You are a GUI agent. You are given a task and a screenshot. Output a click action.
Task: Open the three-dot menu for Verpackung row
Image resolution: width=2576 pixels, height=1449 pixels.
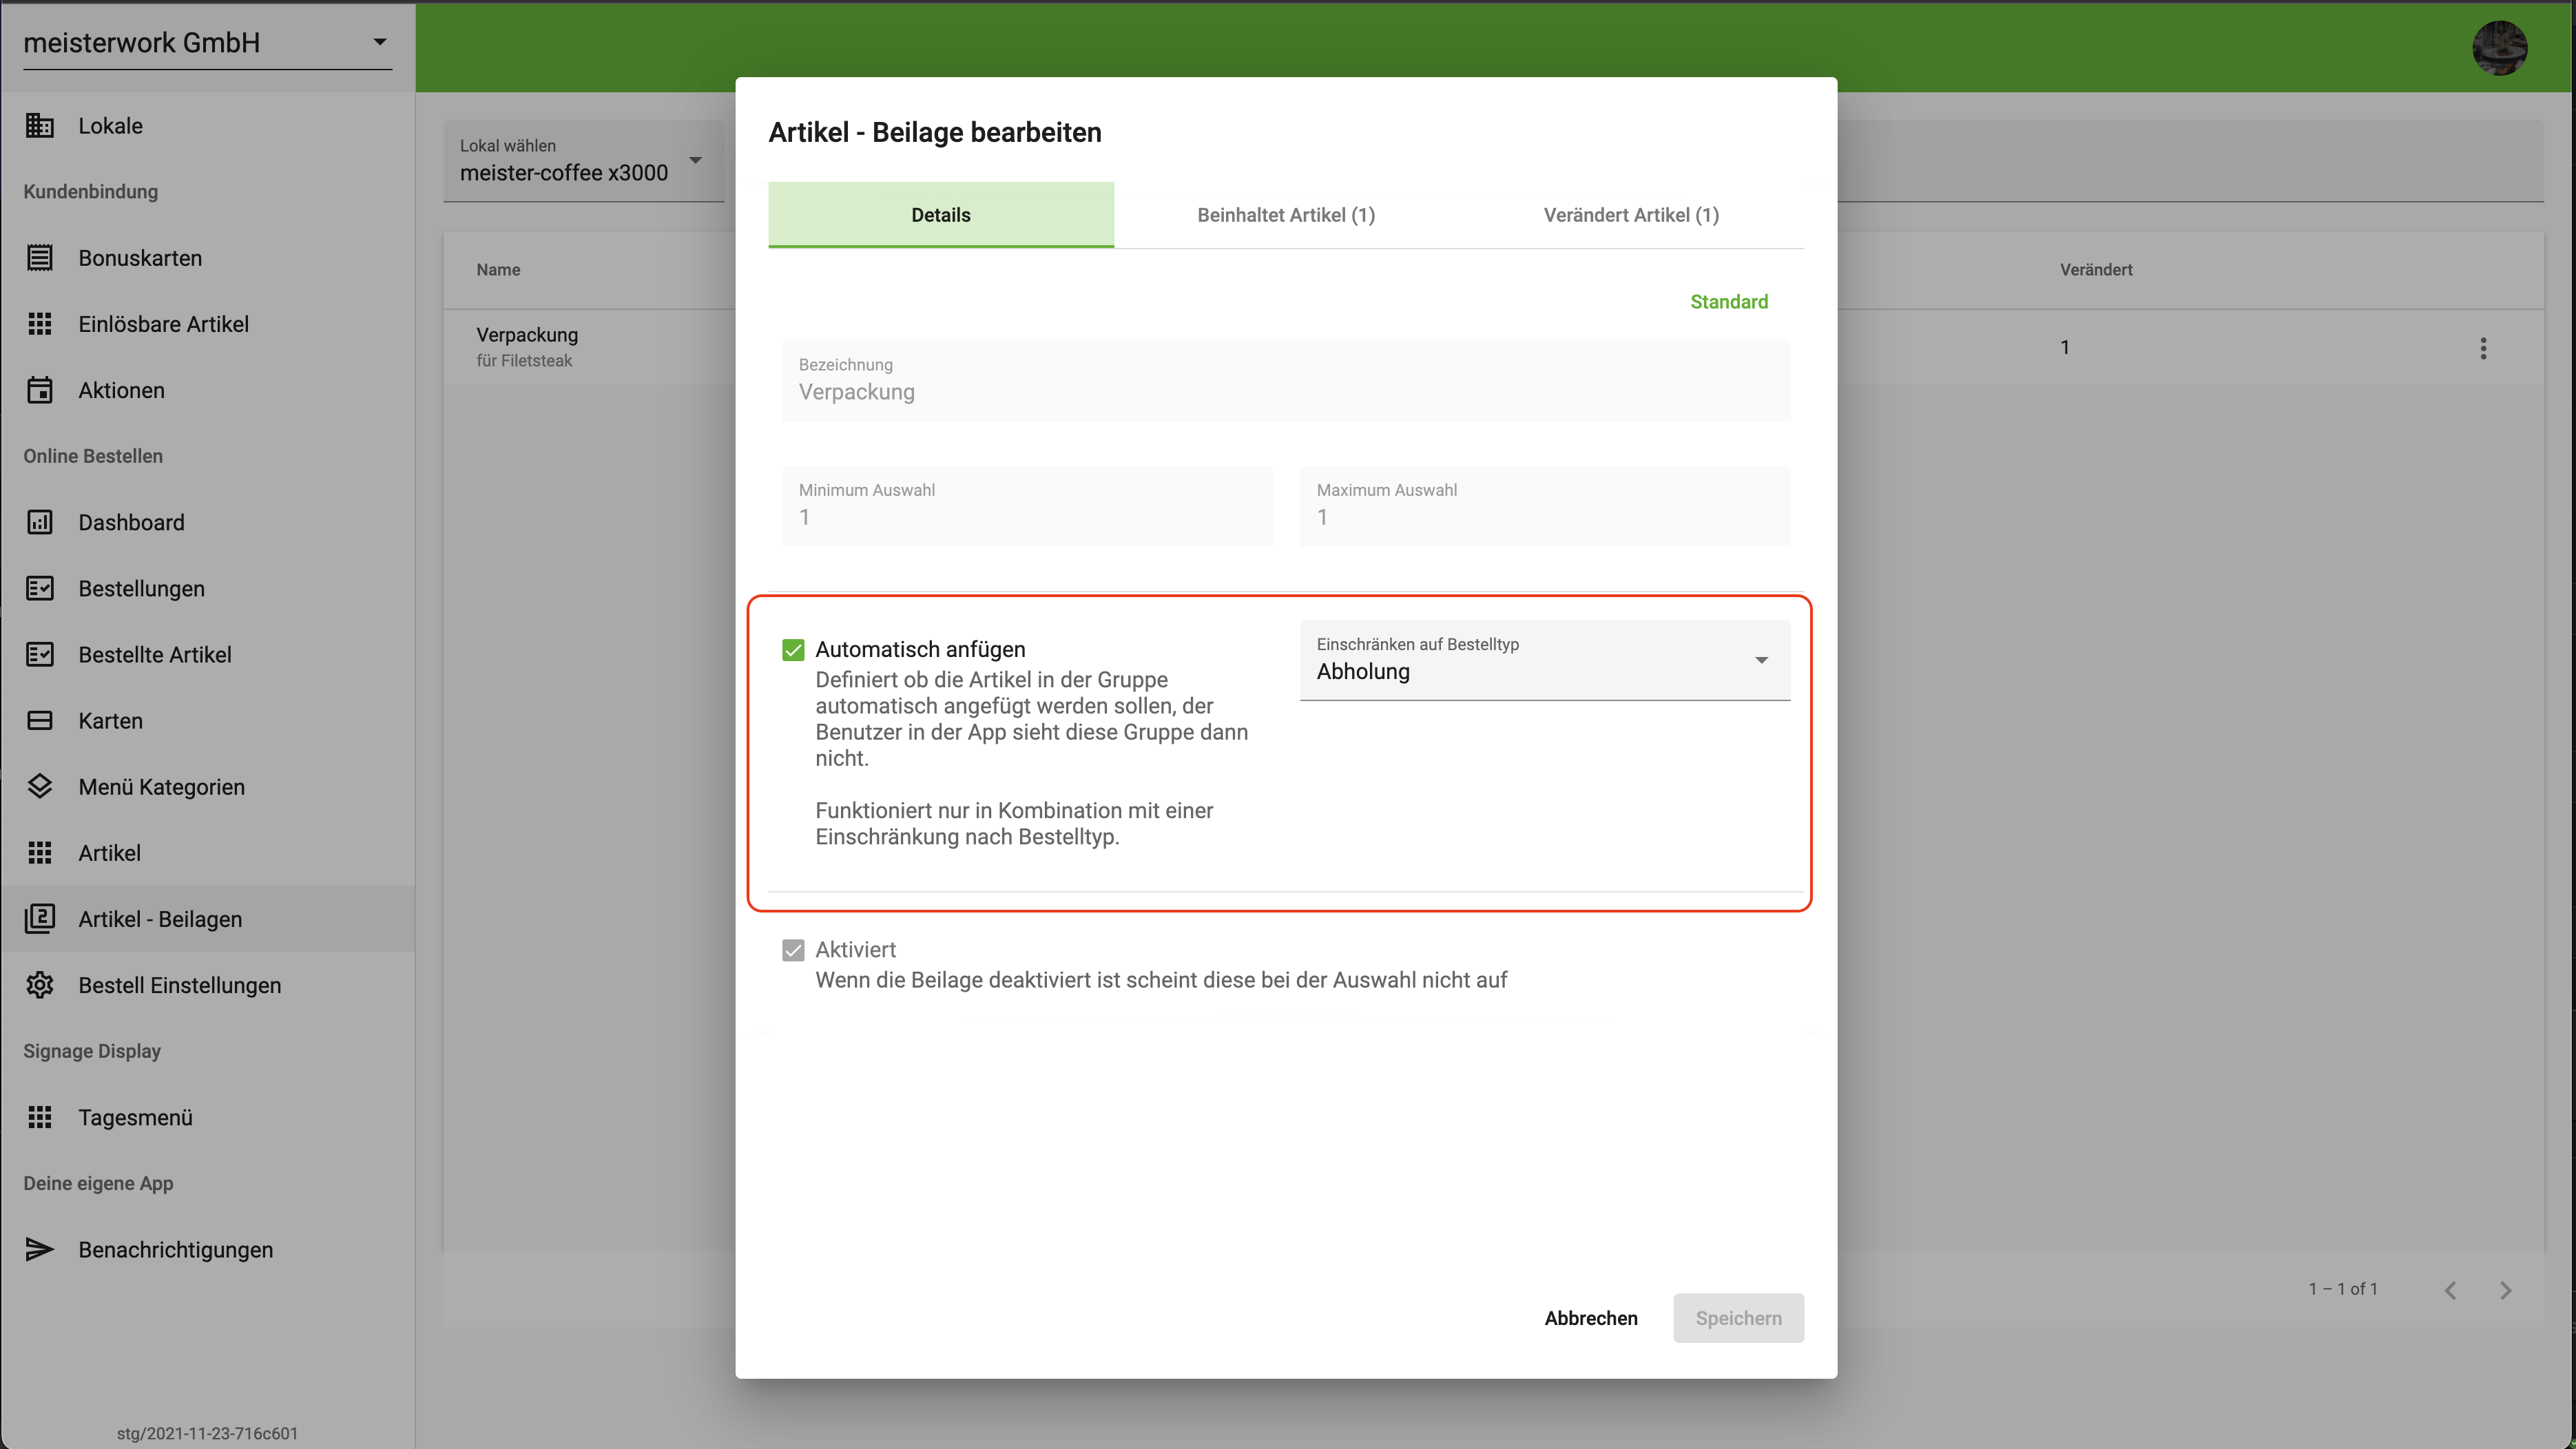click(2484, 347)
